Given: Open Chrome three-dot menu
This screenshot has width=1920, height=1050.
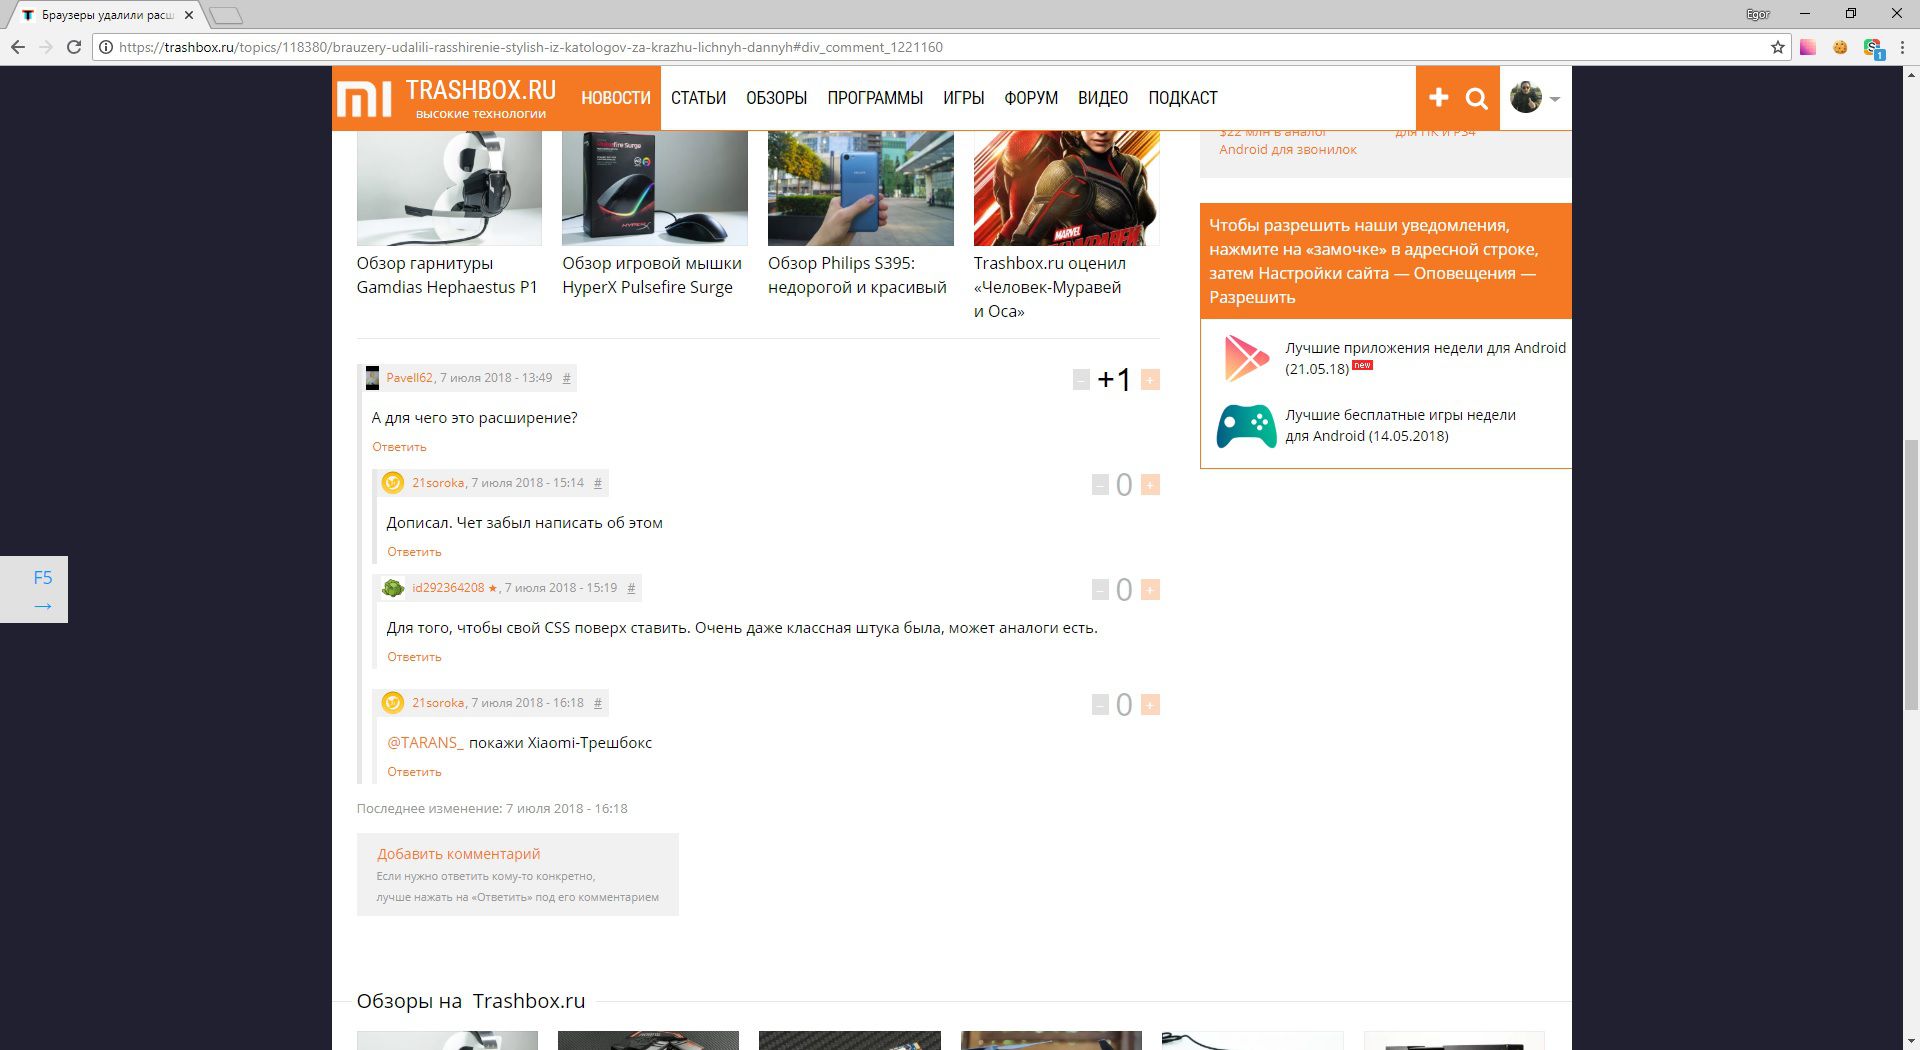Looking at the screenshot, I should tap(1903, 47).
